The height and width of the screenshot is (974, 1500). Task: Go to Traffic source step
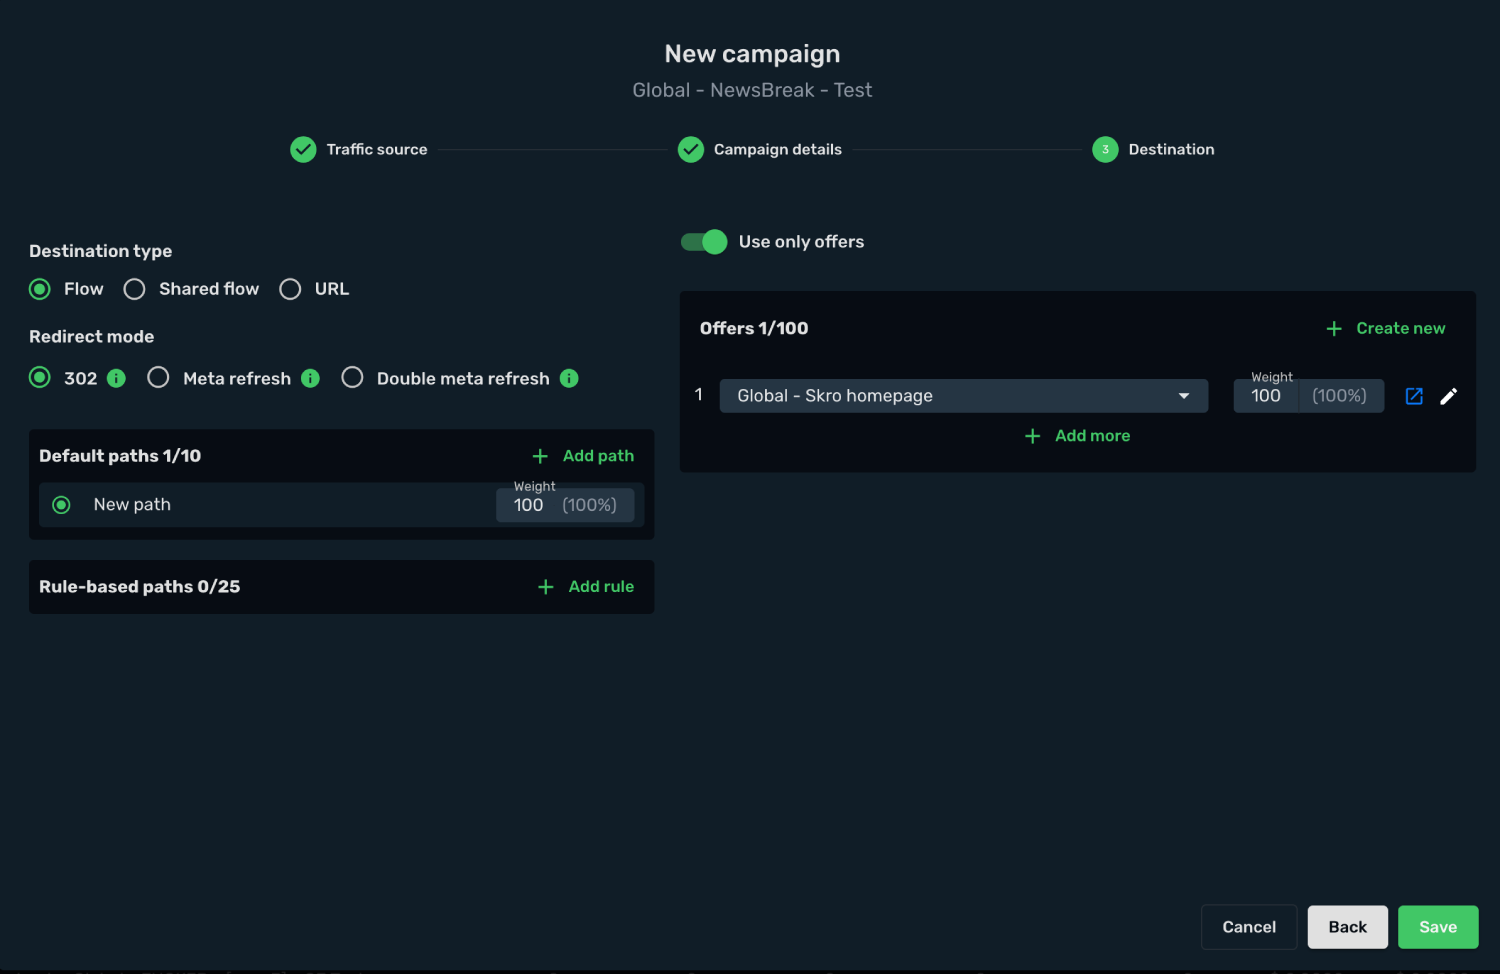[377, 149]
